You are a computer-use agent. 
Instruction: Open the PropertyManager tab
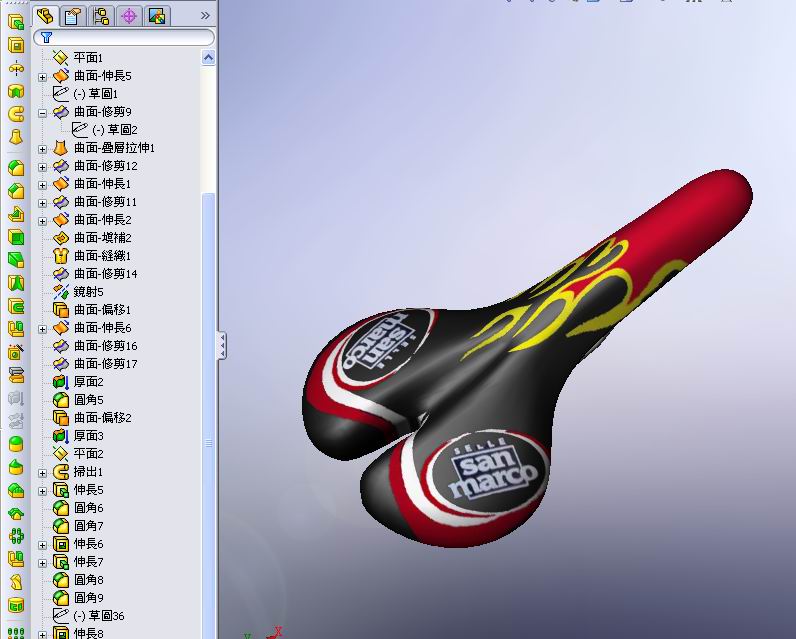tap(73, 16)
